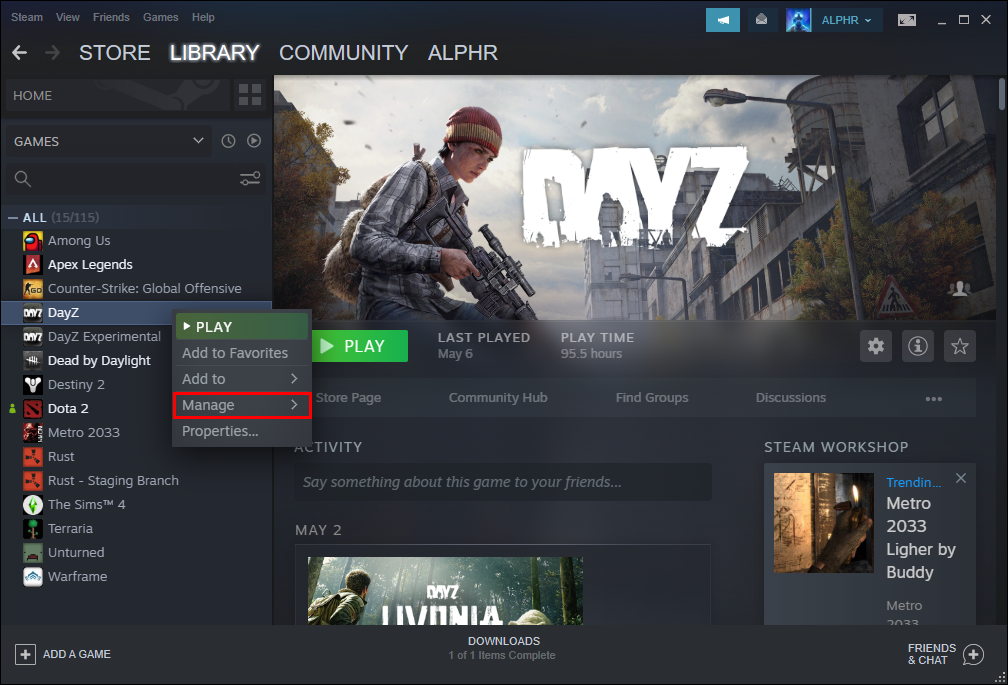
Task: Open the inbox envelope icon
Action: tap(761, 20)
